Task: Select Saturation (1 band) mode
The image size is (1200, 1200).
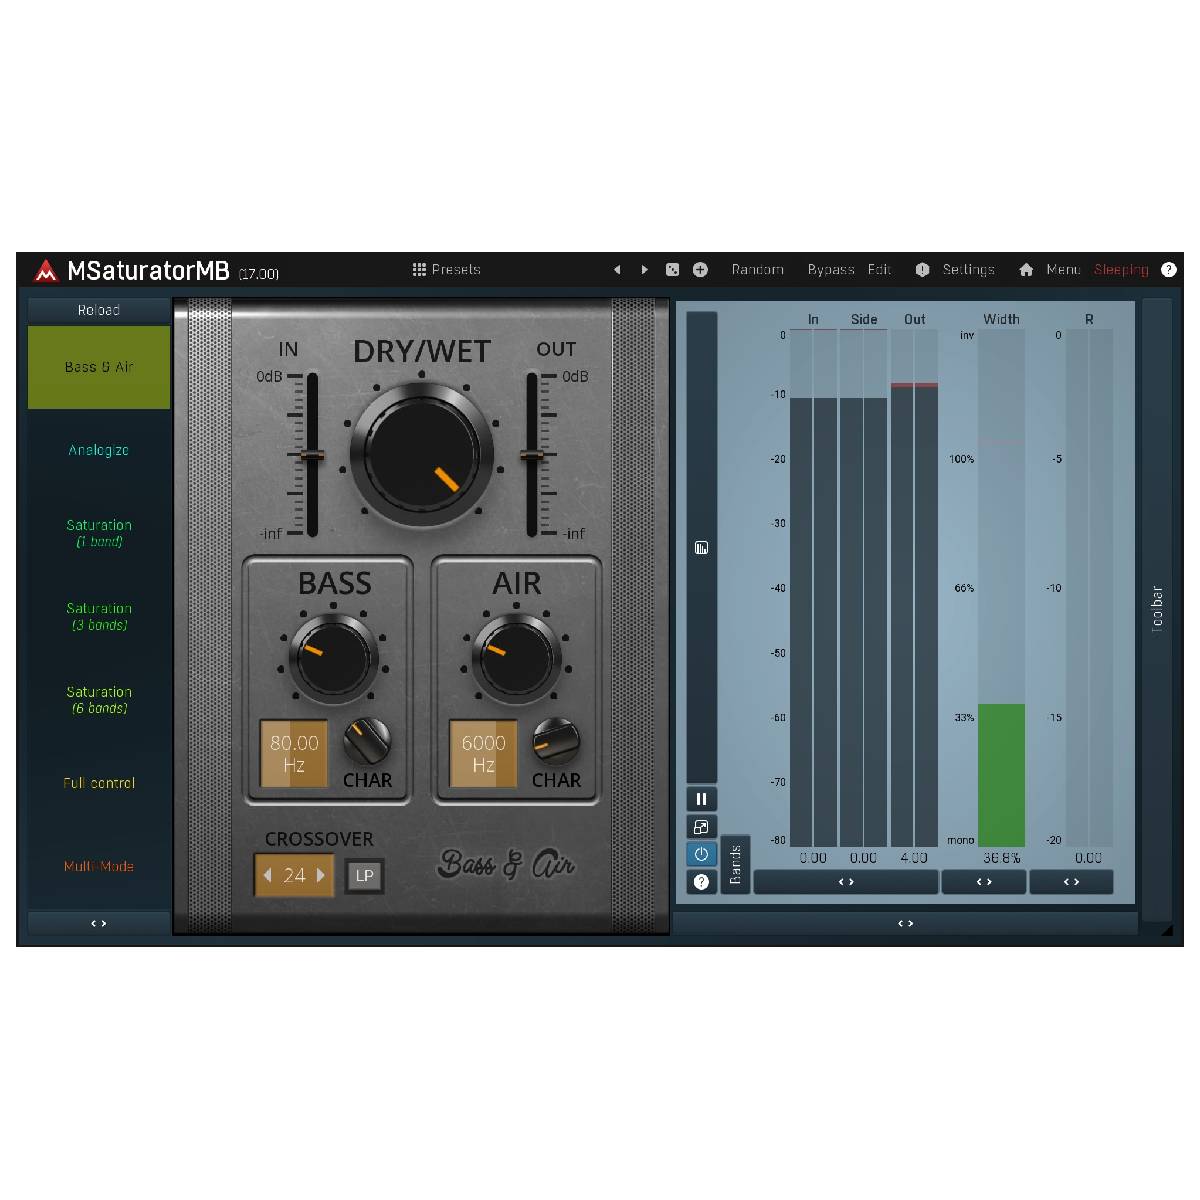Action: click(x=99, y=533)
